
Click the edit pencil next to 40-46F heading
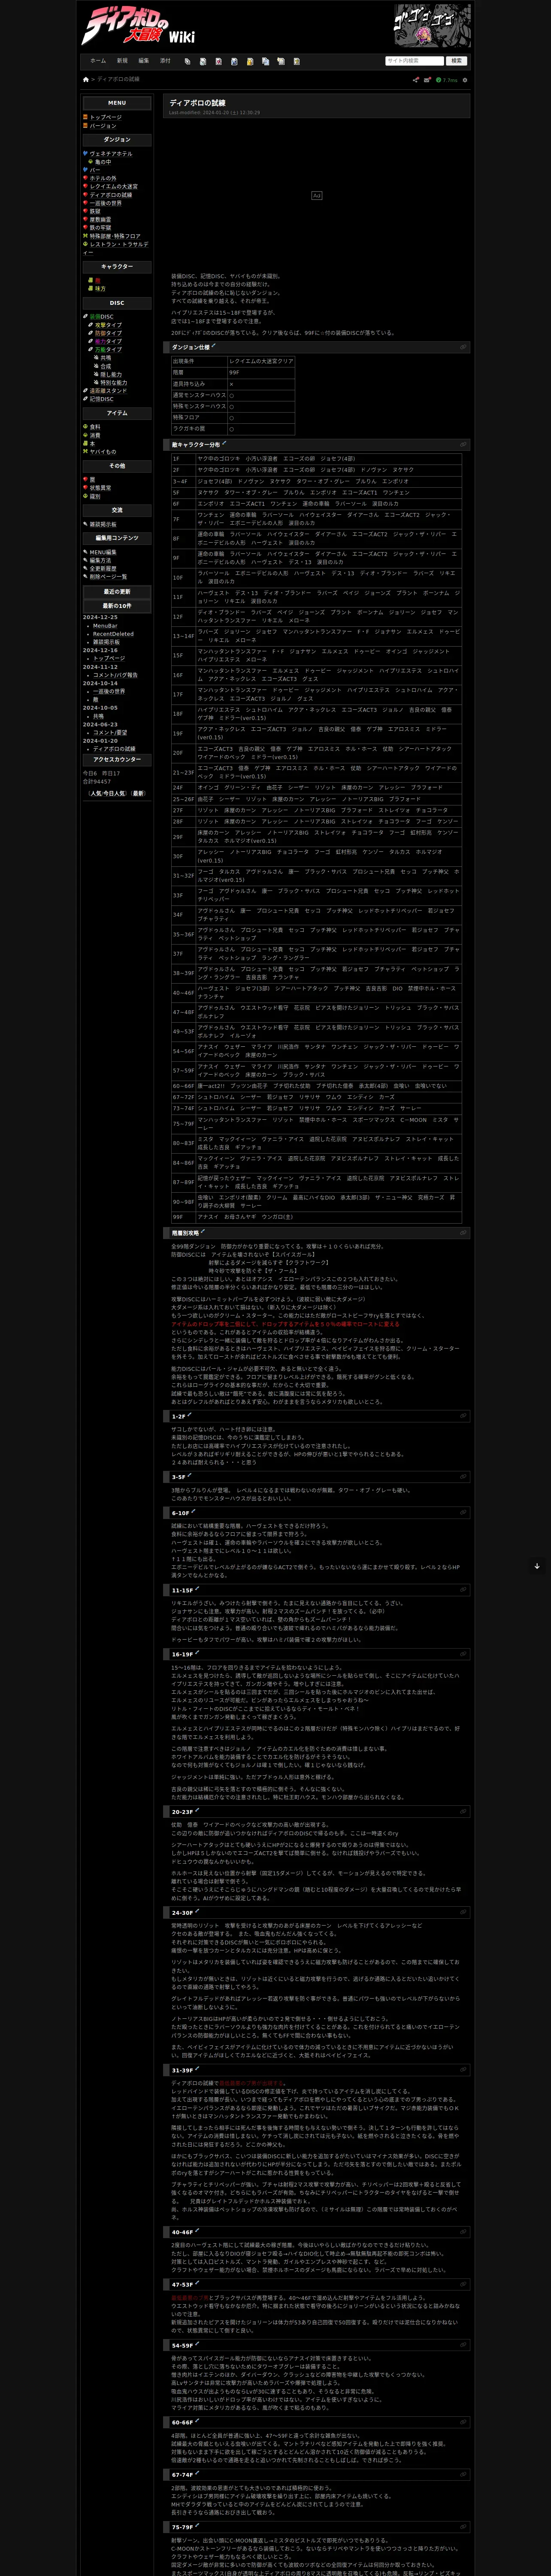coord(197,2231)
